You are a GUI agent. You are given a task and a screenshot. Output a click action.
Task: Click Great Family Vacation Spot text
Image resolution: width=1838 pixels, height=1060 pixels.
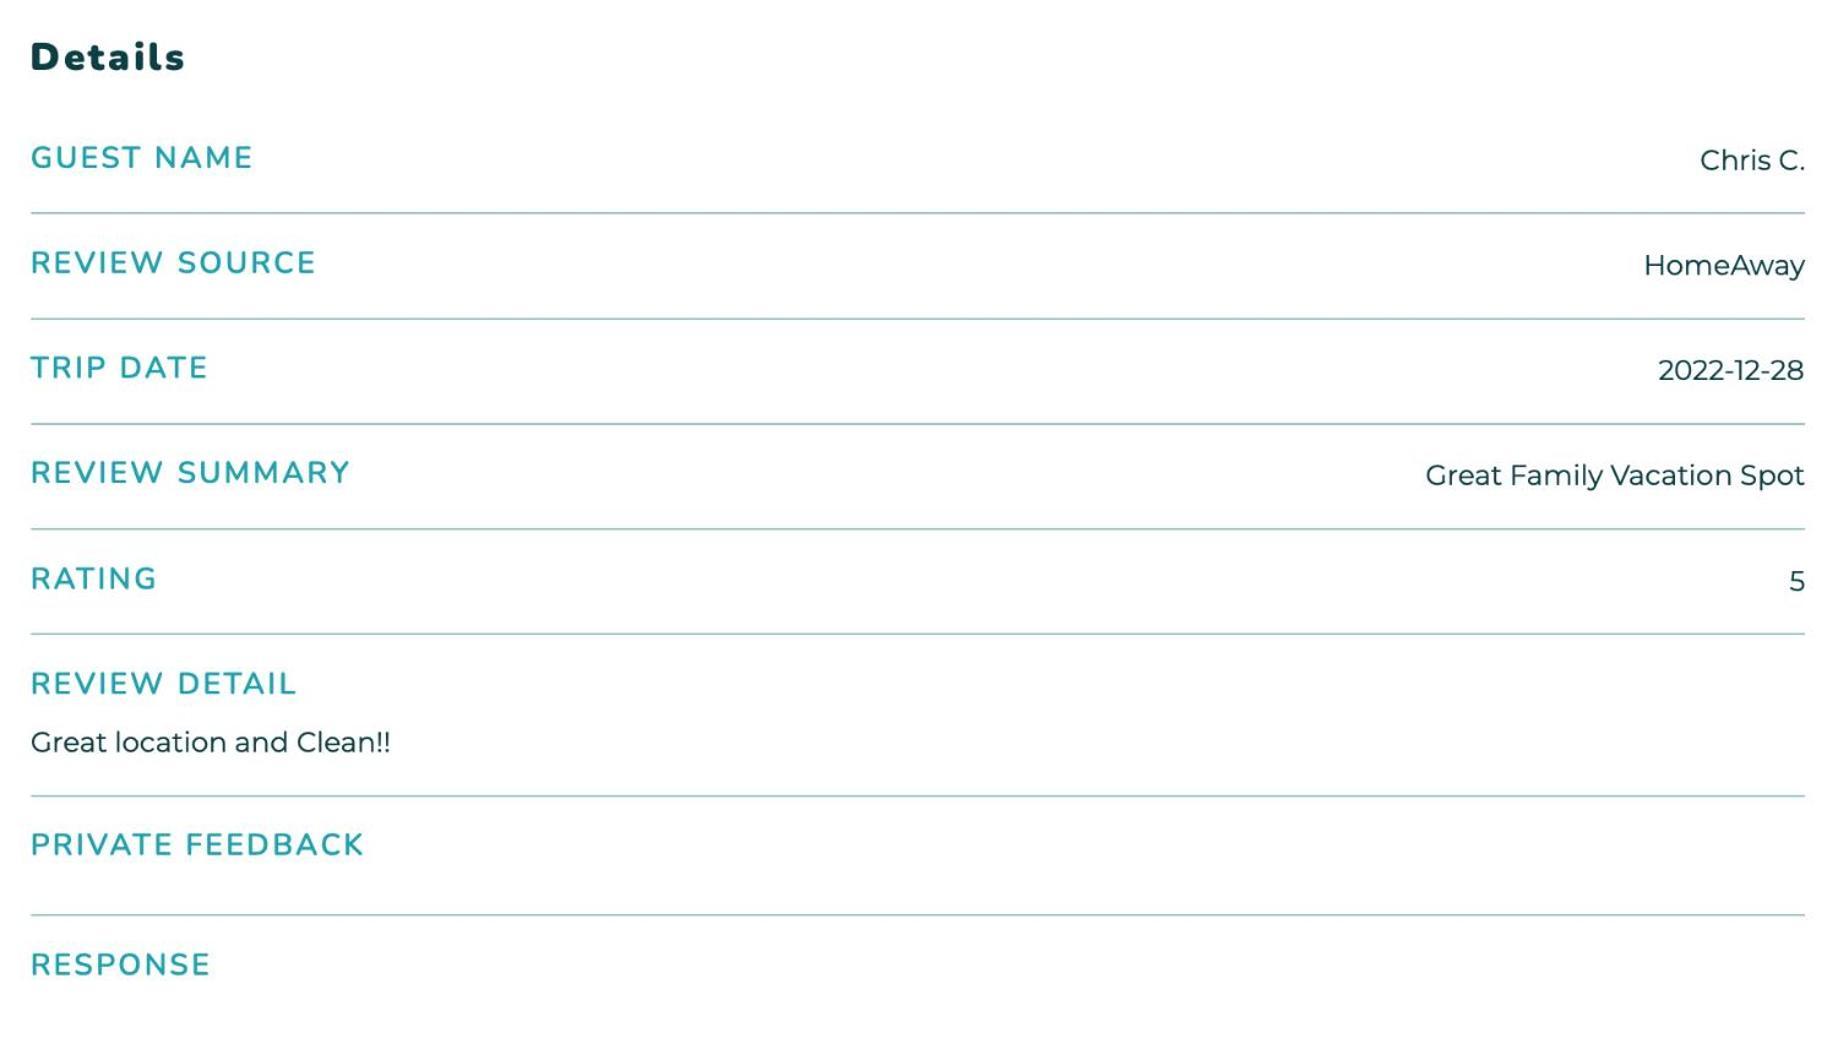[x=1615, y=475]
